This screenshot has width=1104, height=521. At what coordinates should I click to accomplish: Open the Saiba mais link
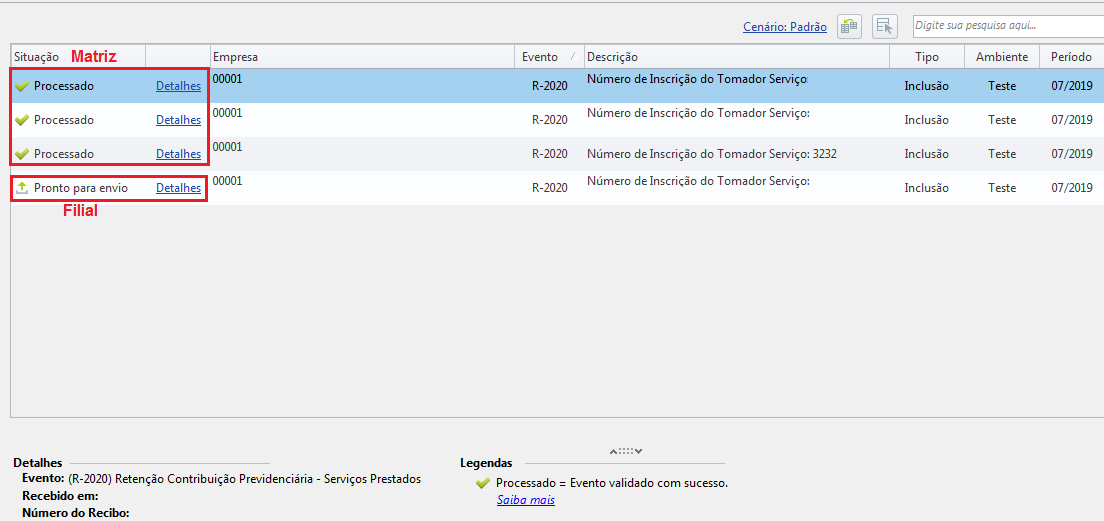click(525, 500)
